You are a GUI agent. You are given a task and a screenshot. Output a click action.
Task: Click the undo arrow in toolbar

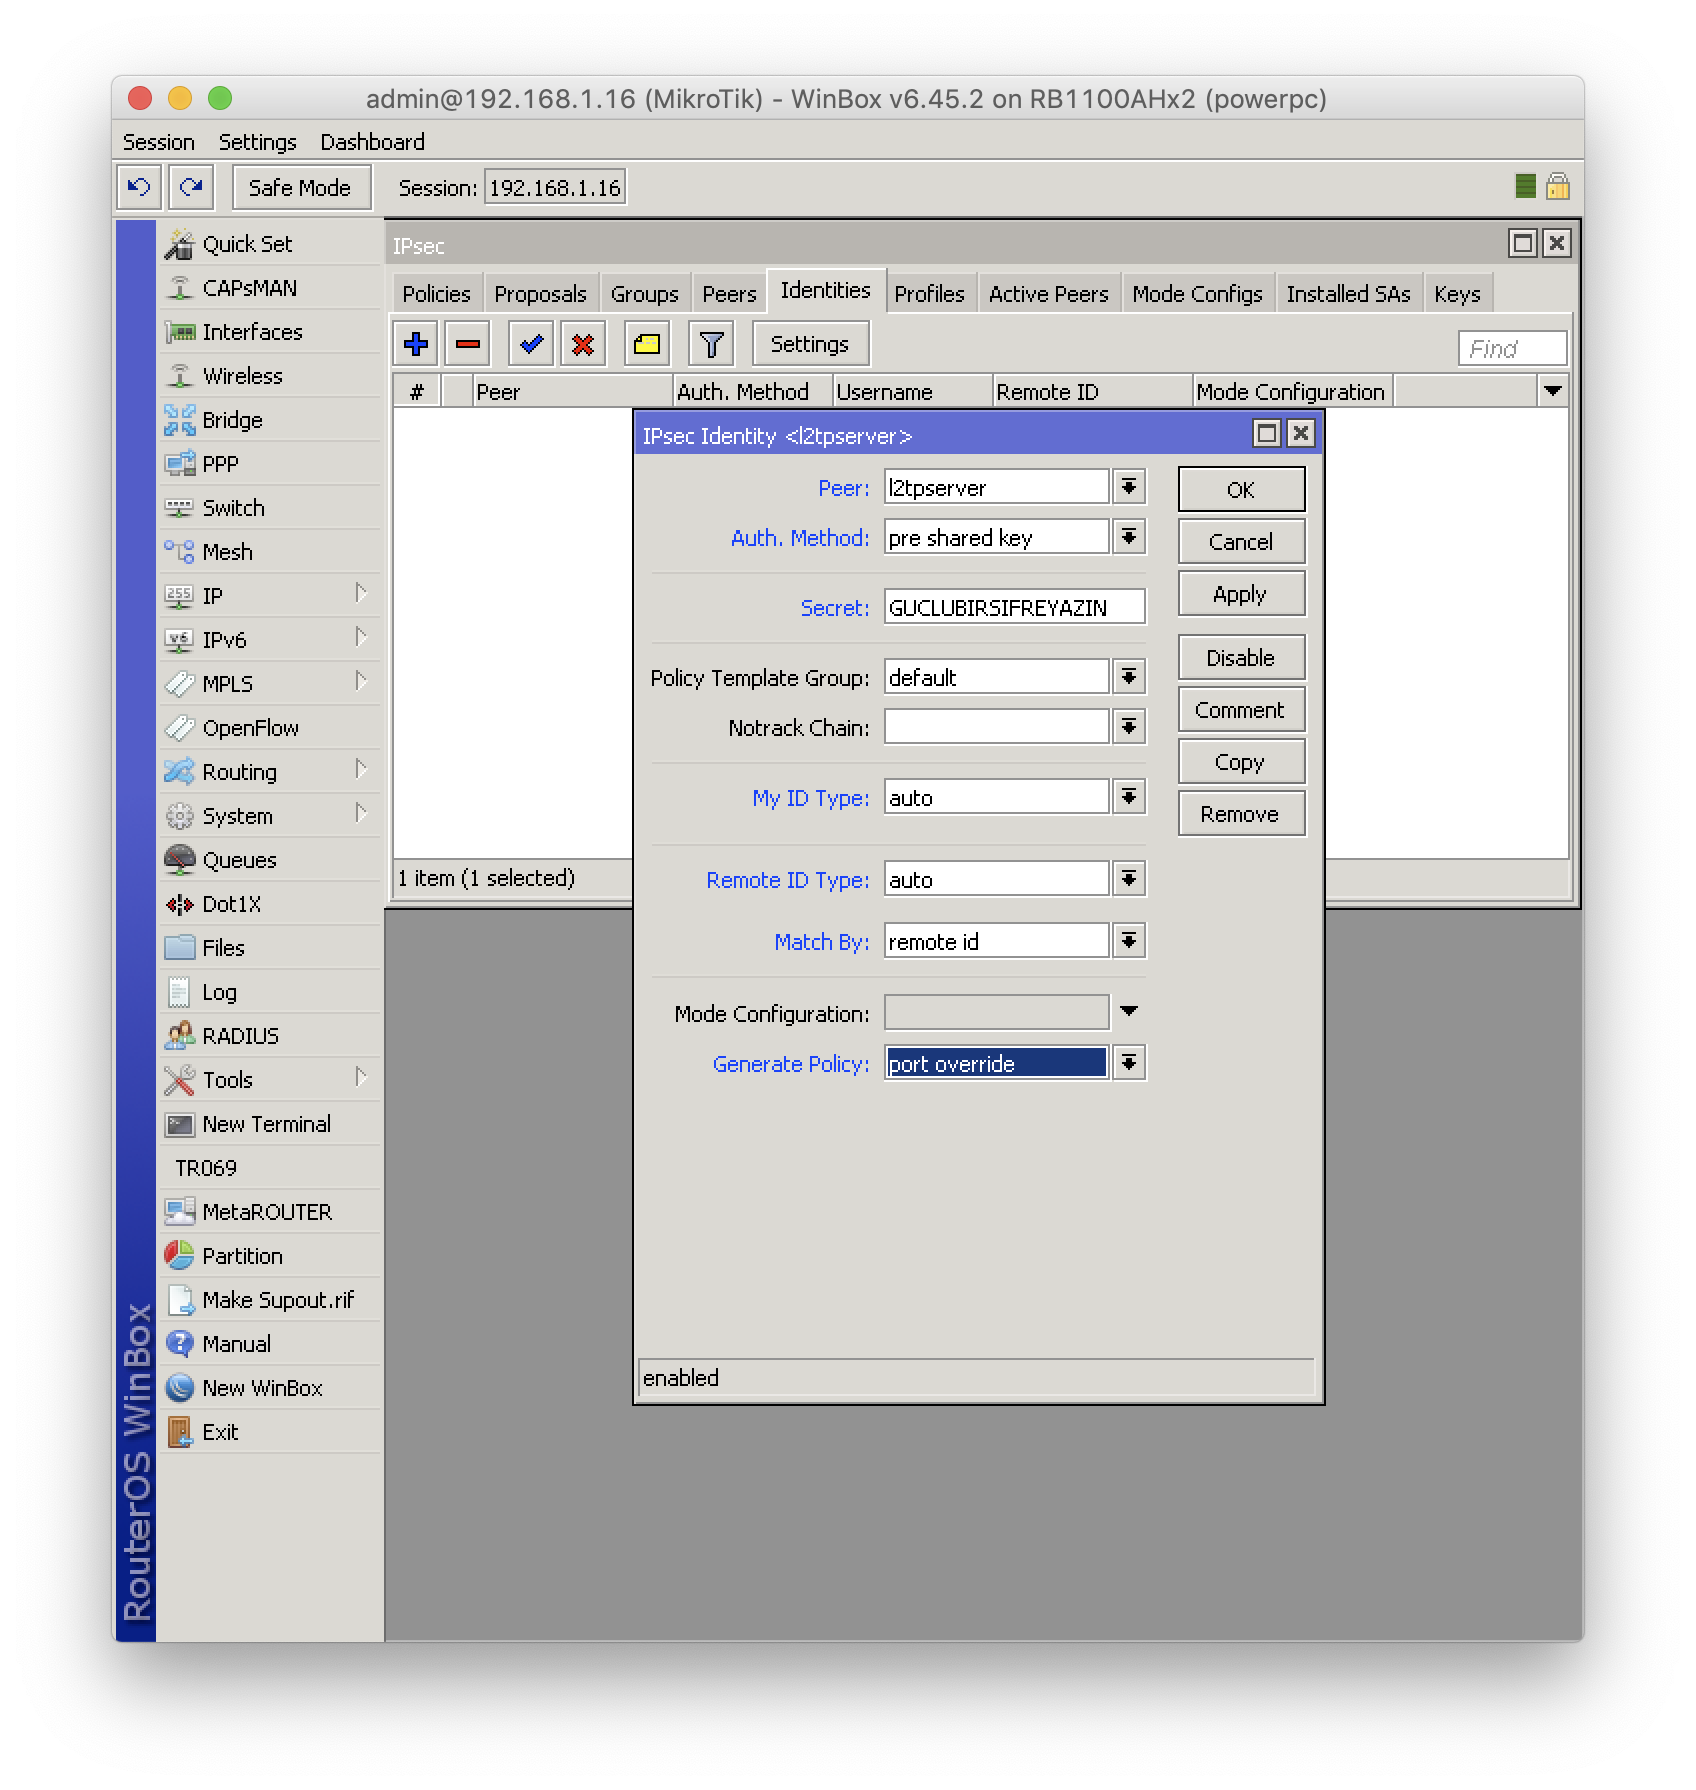tap(140, 187)
